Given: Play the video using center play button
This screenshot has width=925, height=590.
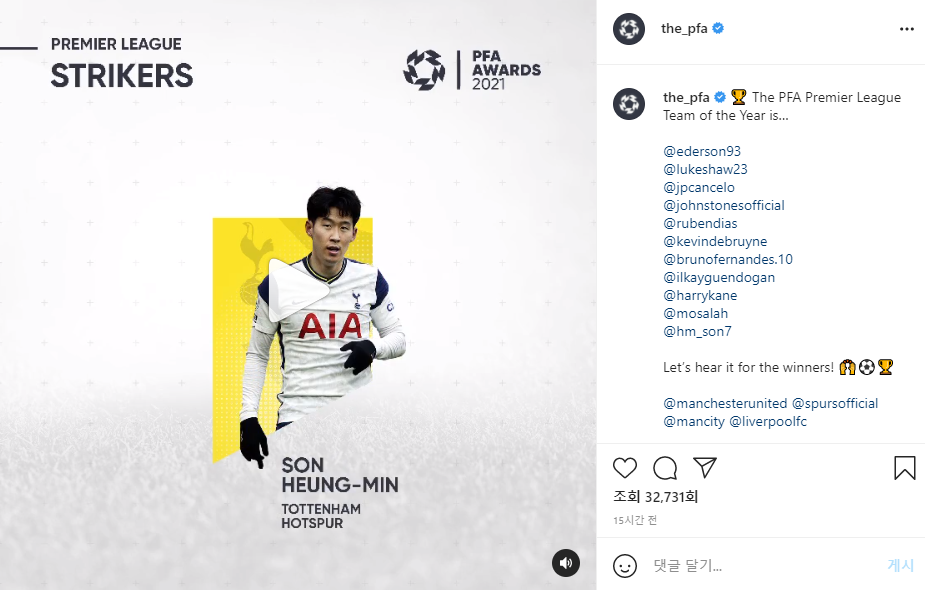Looking at the screenshot, I should point(298,290).
